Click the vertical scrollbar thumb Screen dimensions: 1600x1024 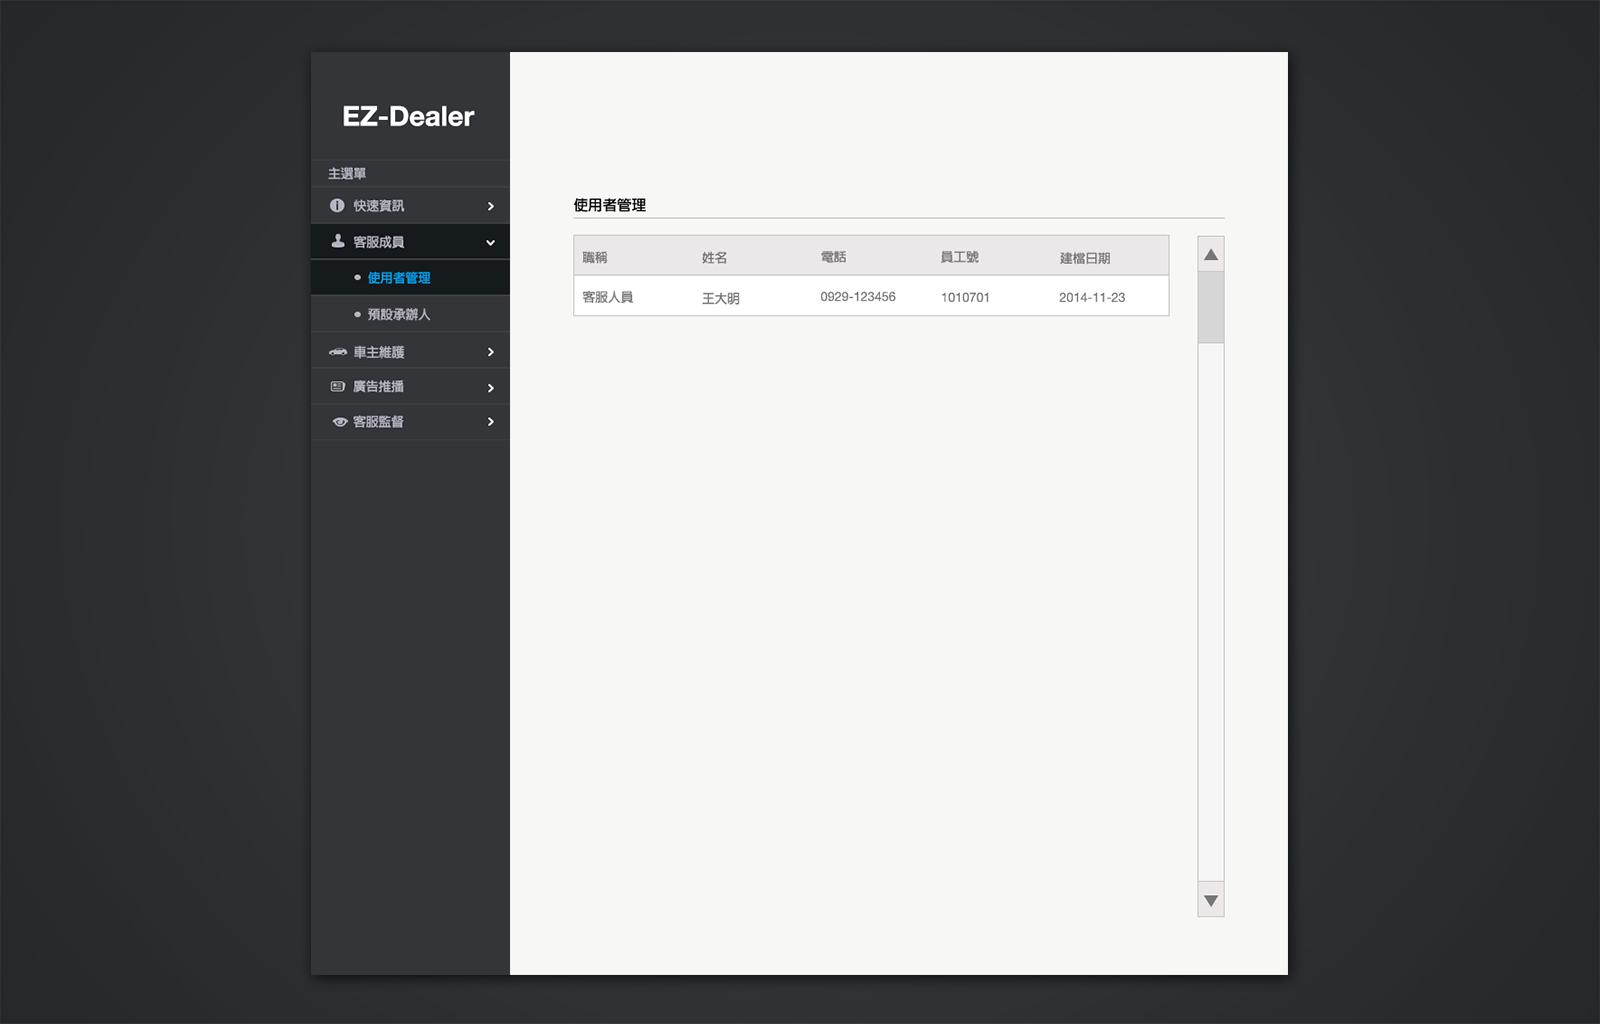[1211, 308]
